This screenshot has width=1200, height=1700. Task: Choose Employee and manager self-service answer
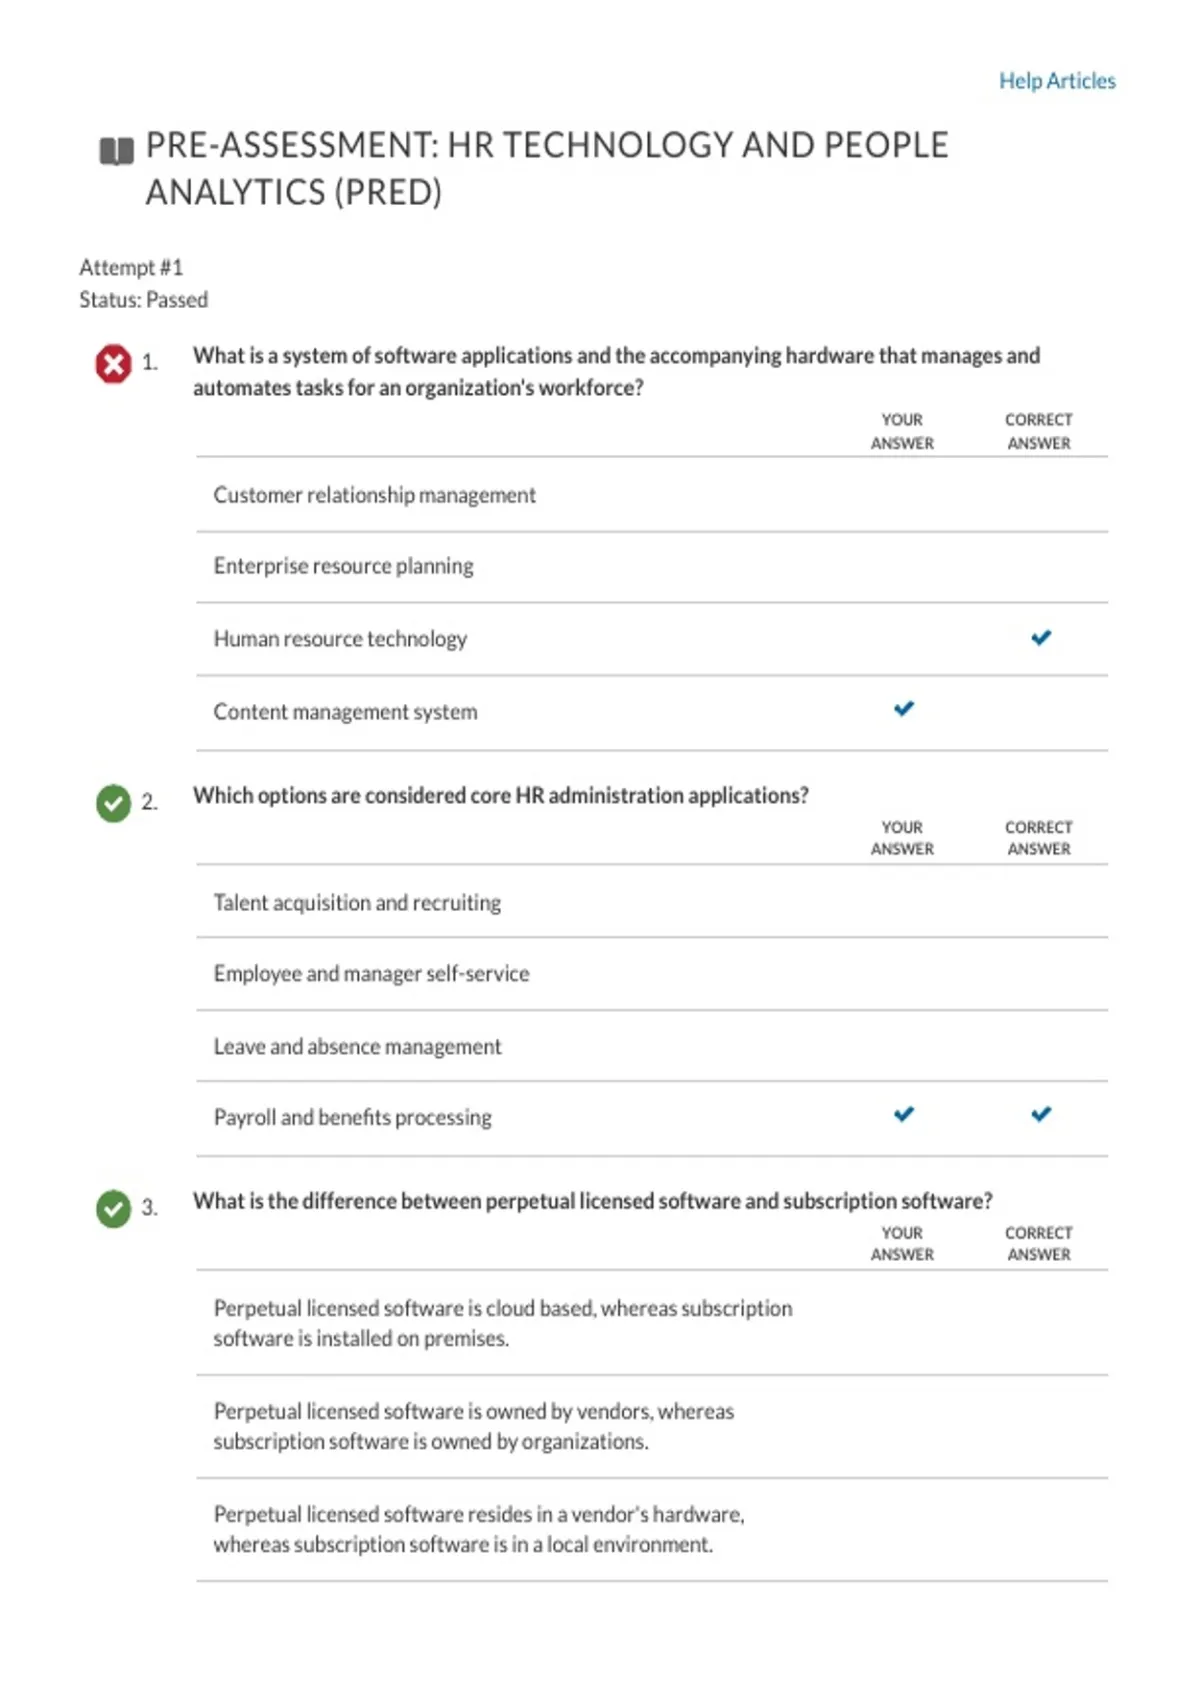pyautogui.click(x=652, y=974)
